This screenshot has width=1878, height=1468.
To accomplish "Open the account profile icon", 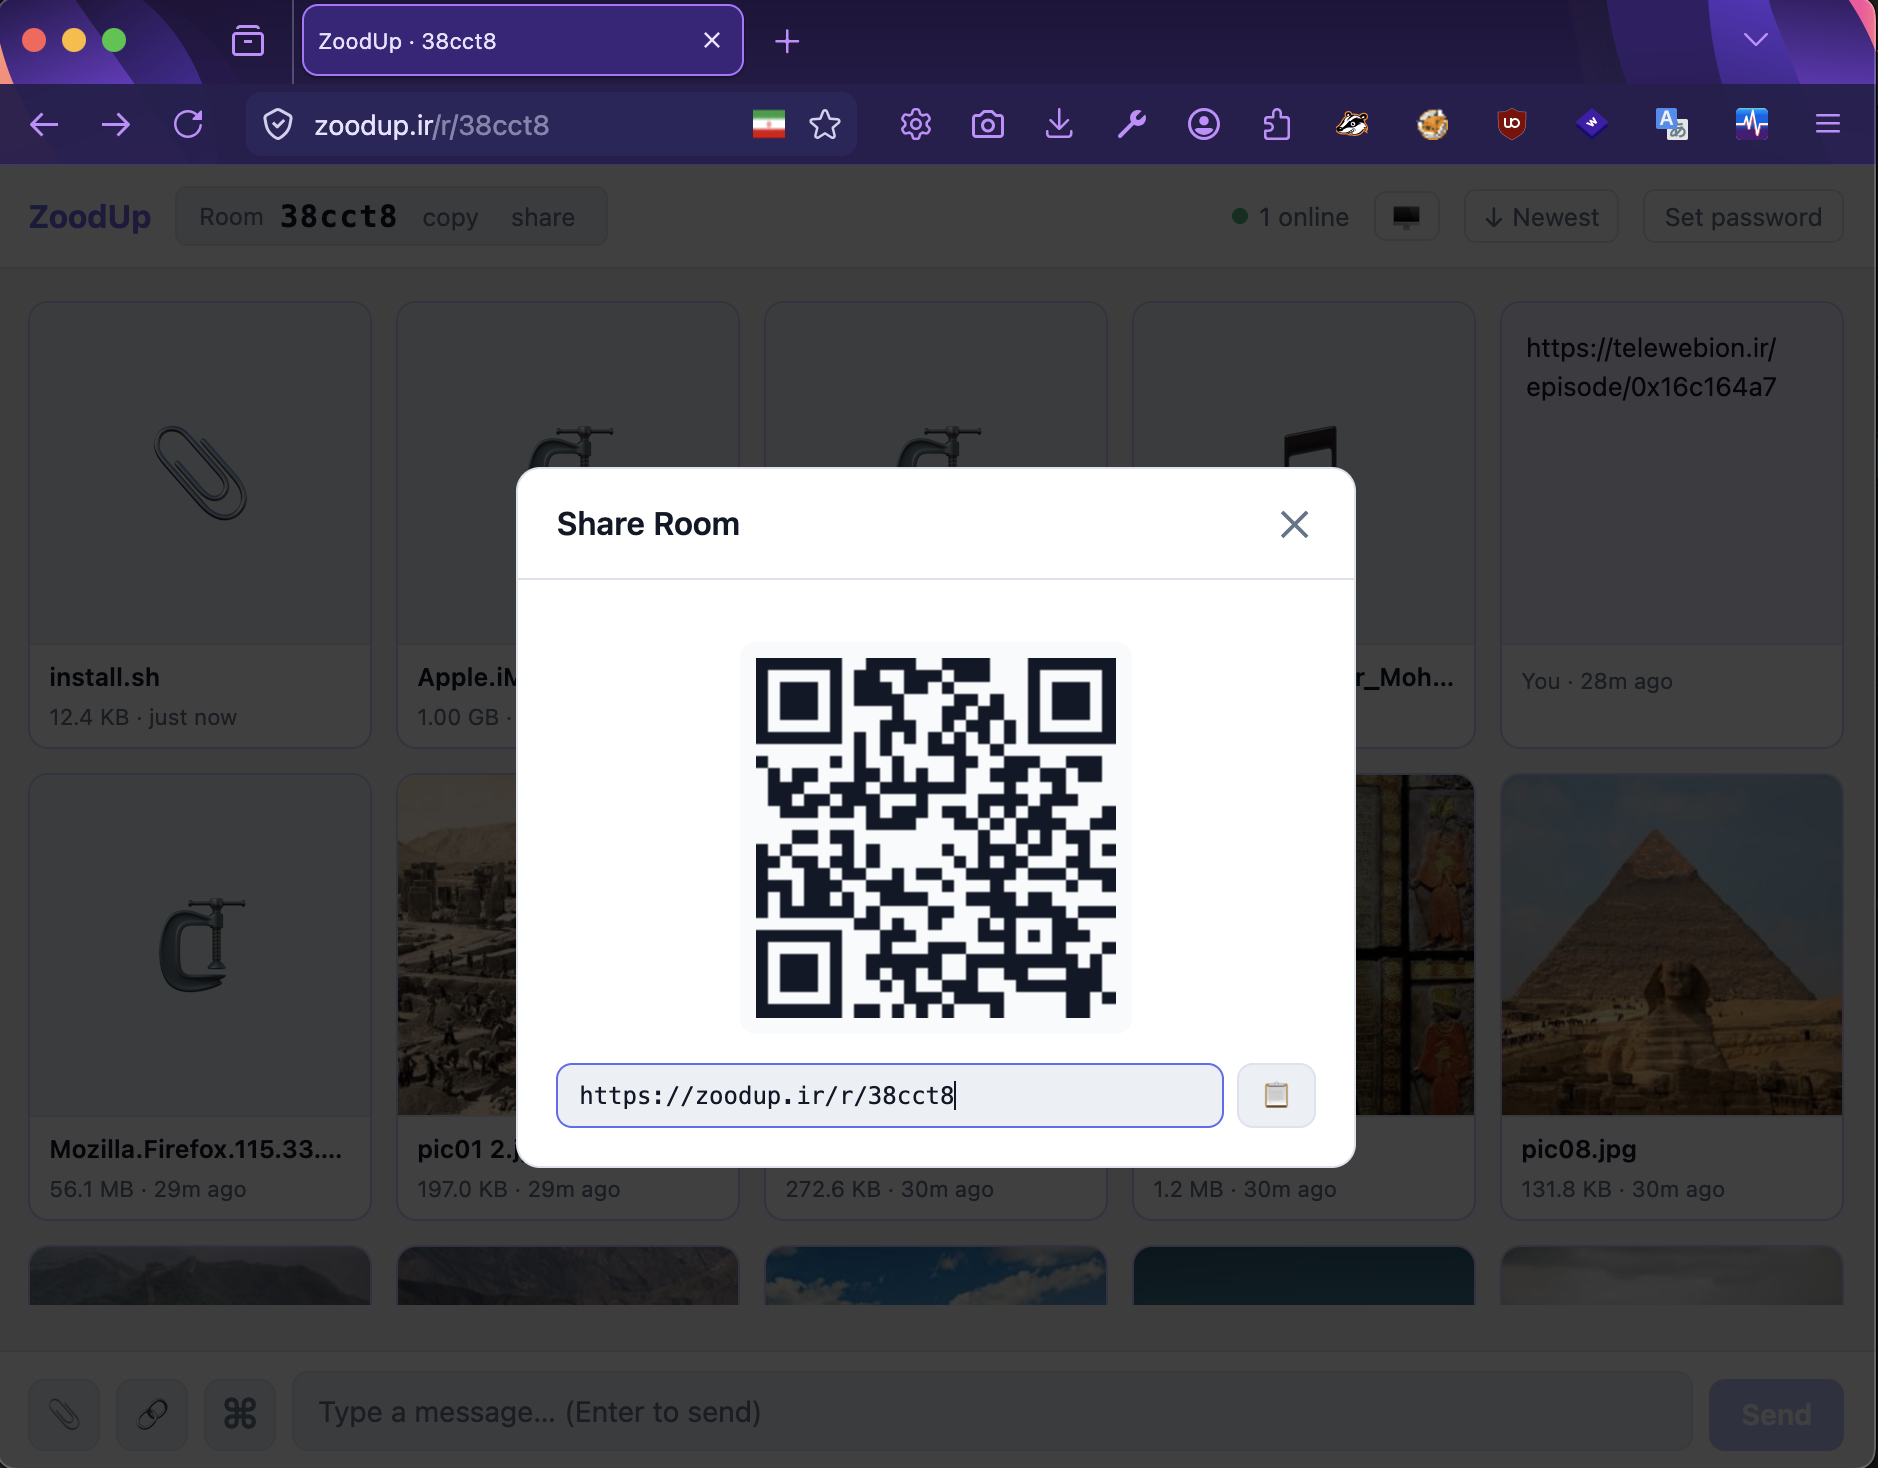I will click(1203, 124).
